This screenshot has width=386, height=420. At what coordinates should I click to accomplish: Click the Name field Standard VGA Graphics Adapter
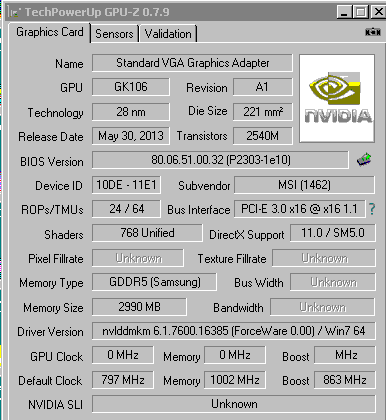pyautogui.click(x=192, y=63)
